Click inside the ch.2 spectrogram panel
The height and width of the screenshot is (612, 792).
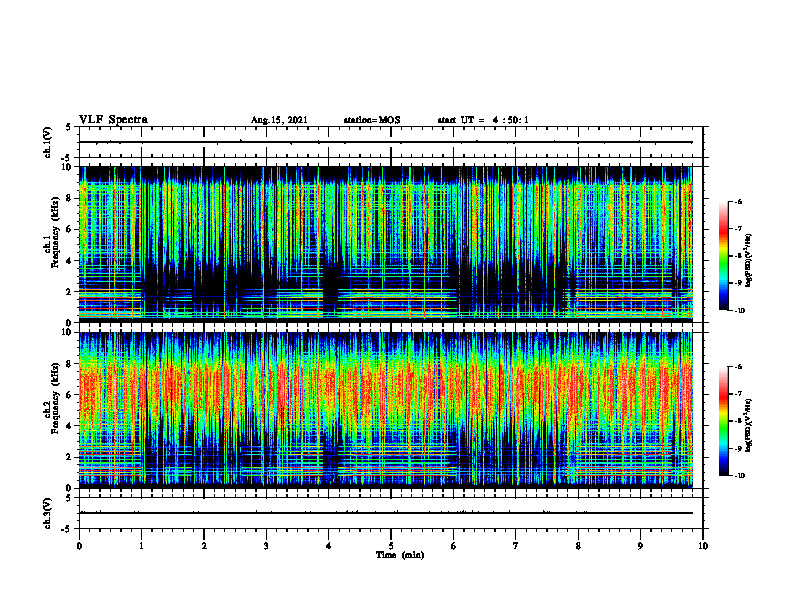tap(386, 410)
